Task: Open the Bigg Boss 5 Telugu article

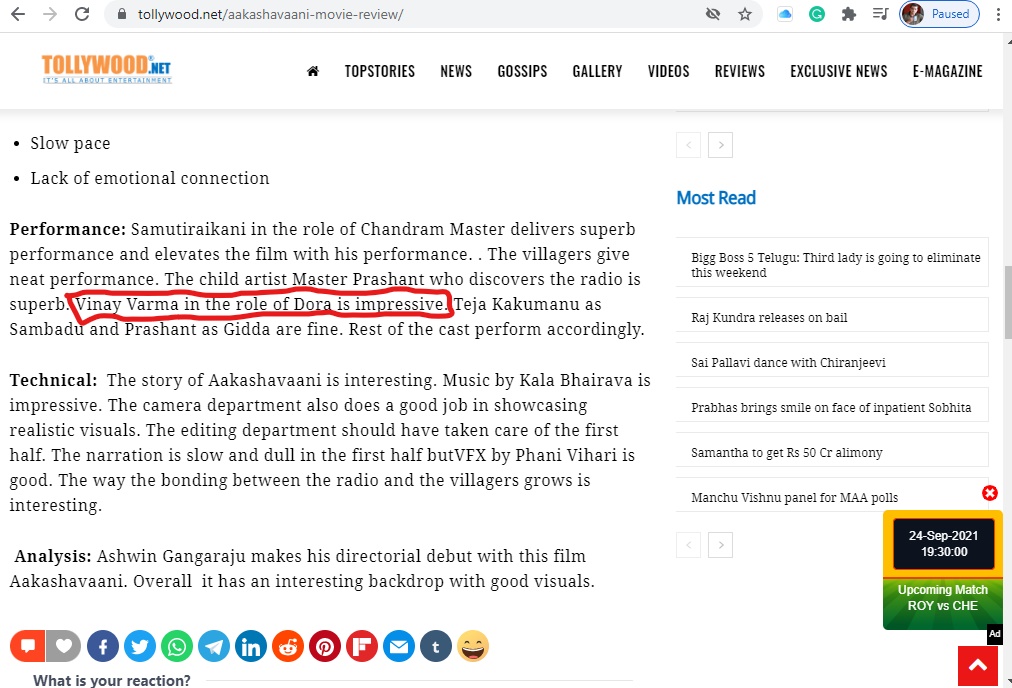Action: coord(836,265)
